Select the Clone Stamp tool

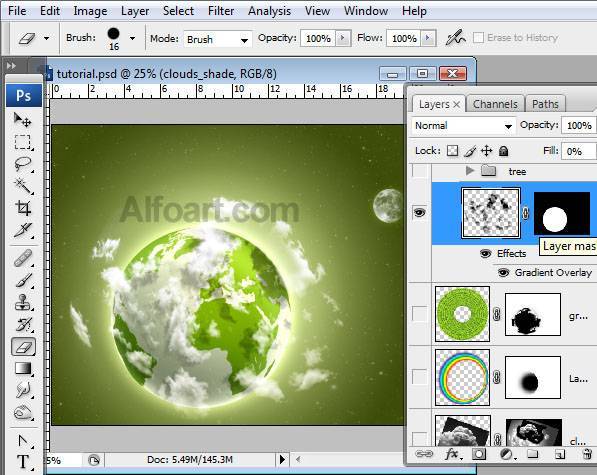[22, 303]
